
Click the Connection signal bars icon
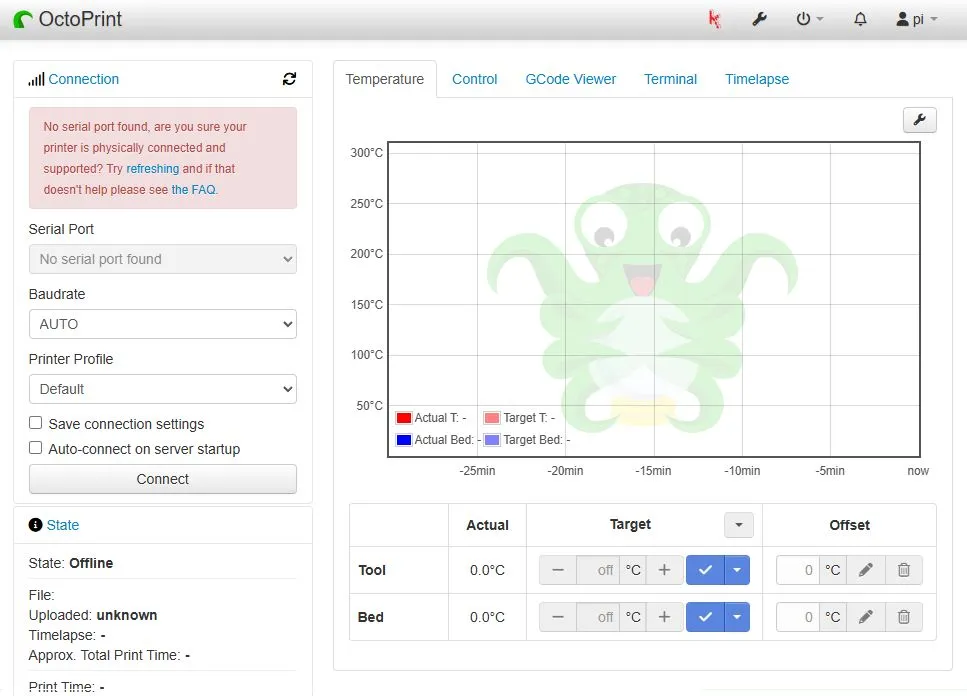coord(36,79)
